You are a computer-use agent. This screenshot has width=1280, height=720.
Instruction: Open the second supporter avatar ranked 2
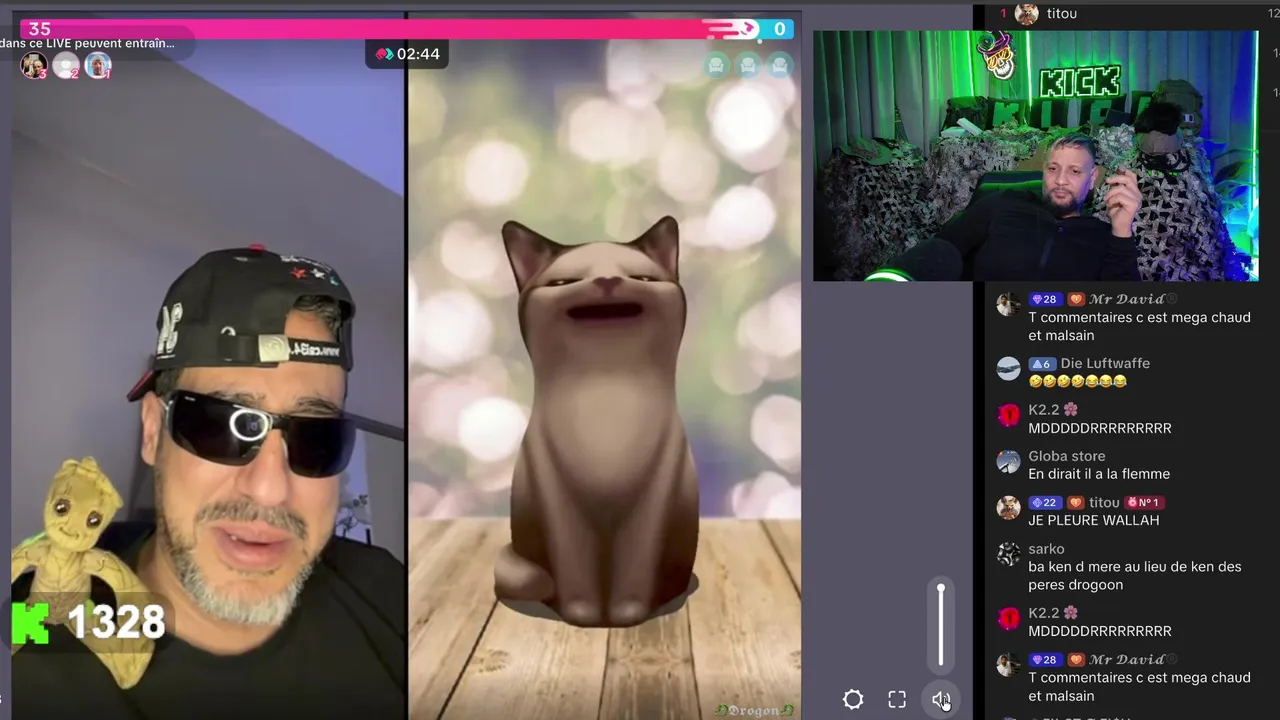point(66,66)
